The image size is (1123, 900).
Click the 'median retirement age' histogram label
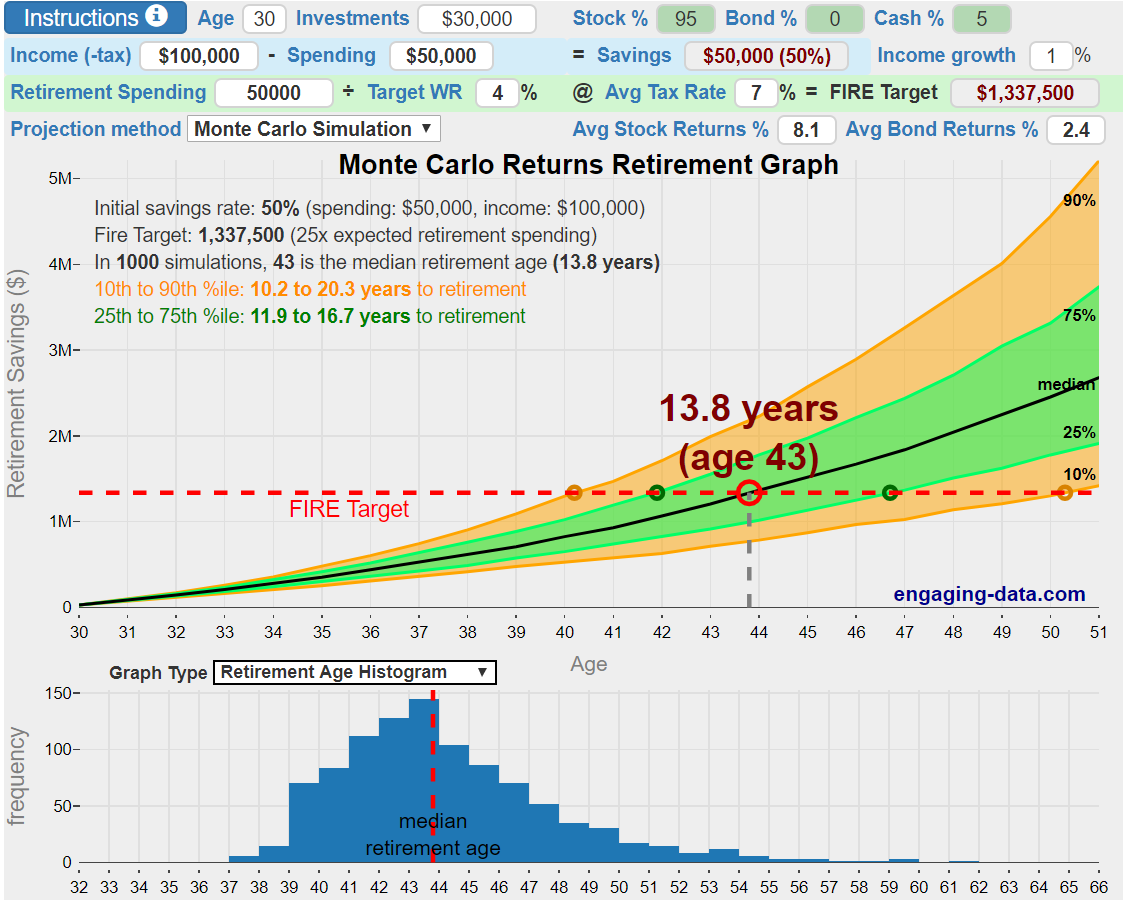pyautogui.click(x=433, y=835)
